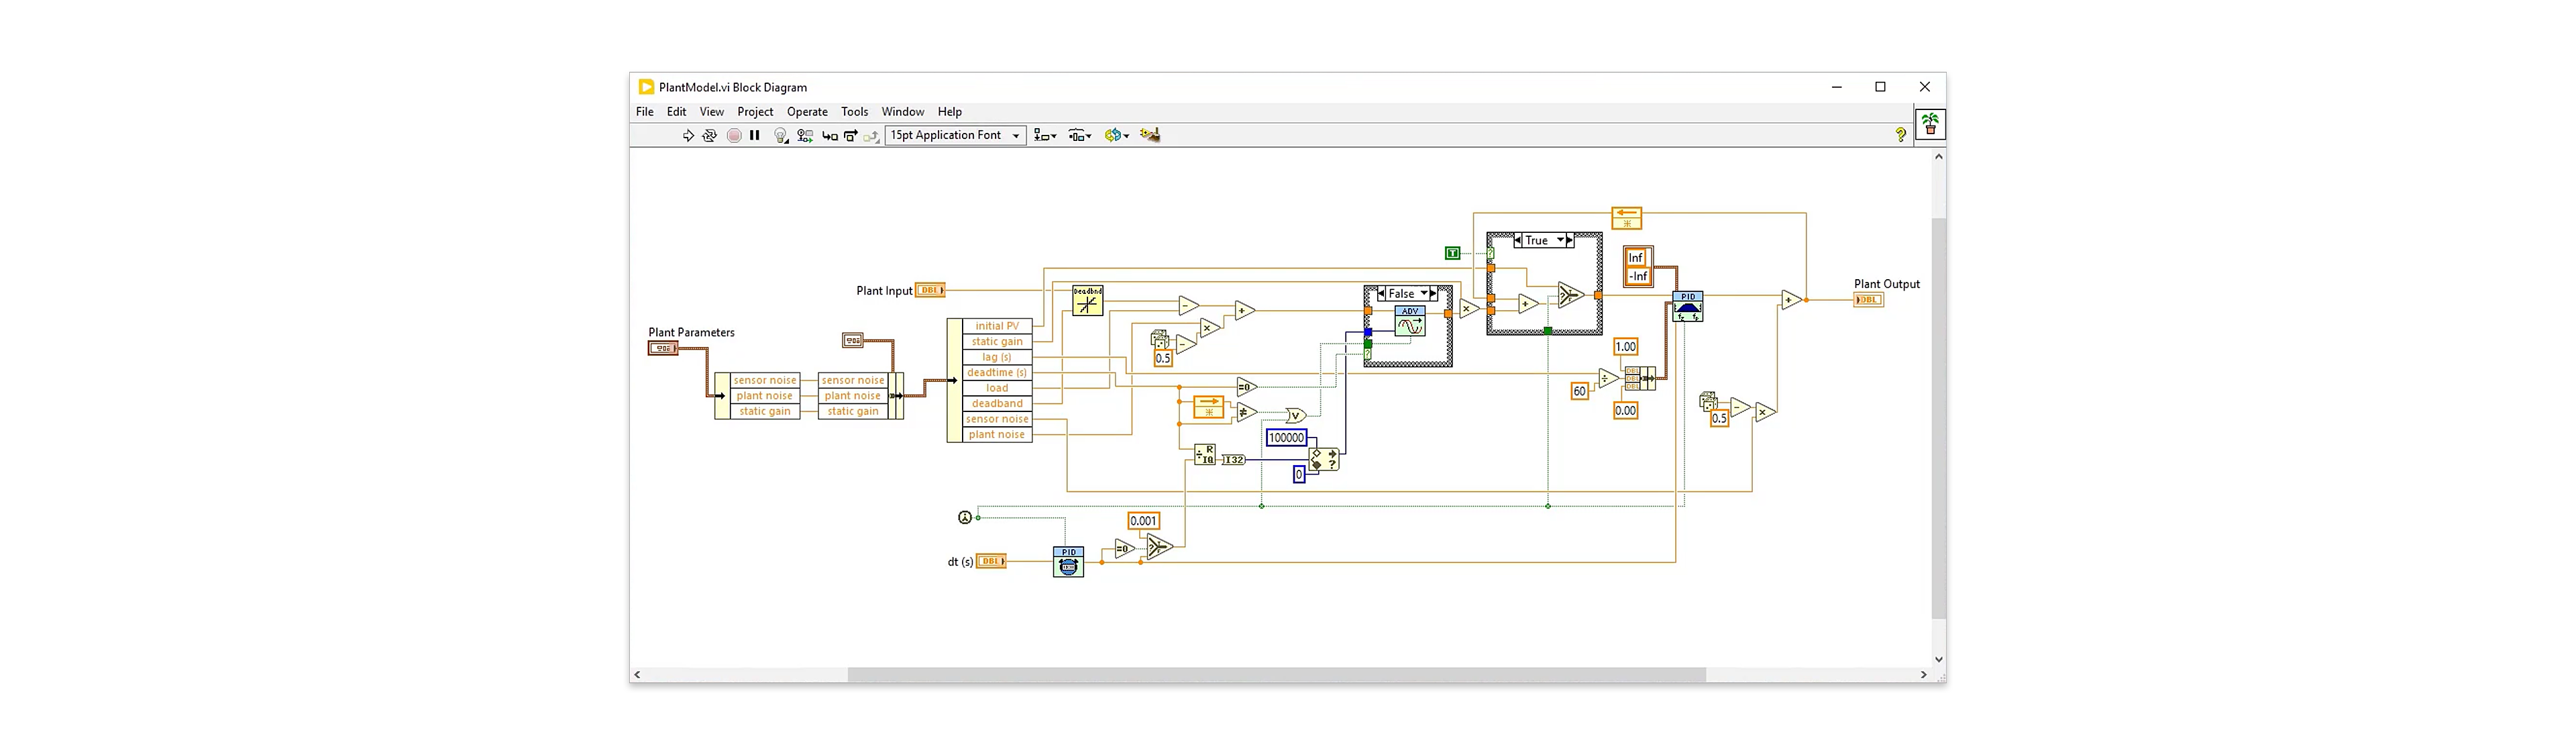Click the horizontal scrollbar thumb
The height and width of the screenshot is (755, 2576).
coord(1277,675)
